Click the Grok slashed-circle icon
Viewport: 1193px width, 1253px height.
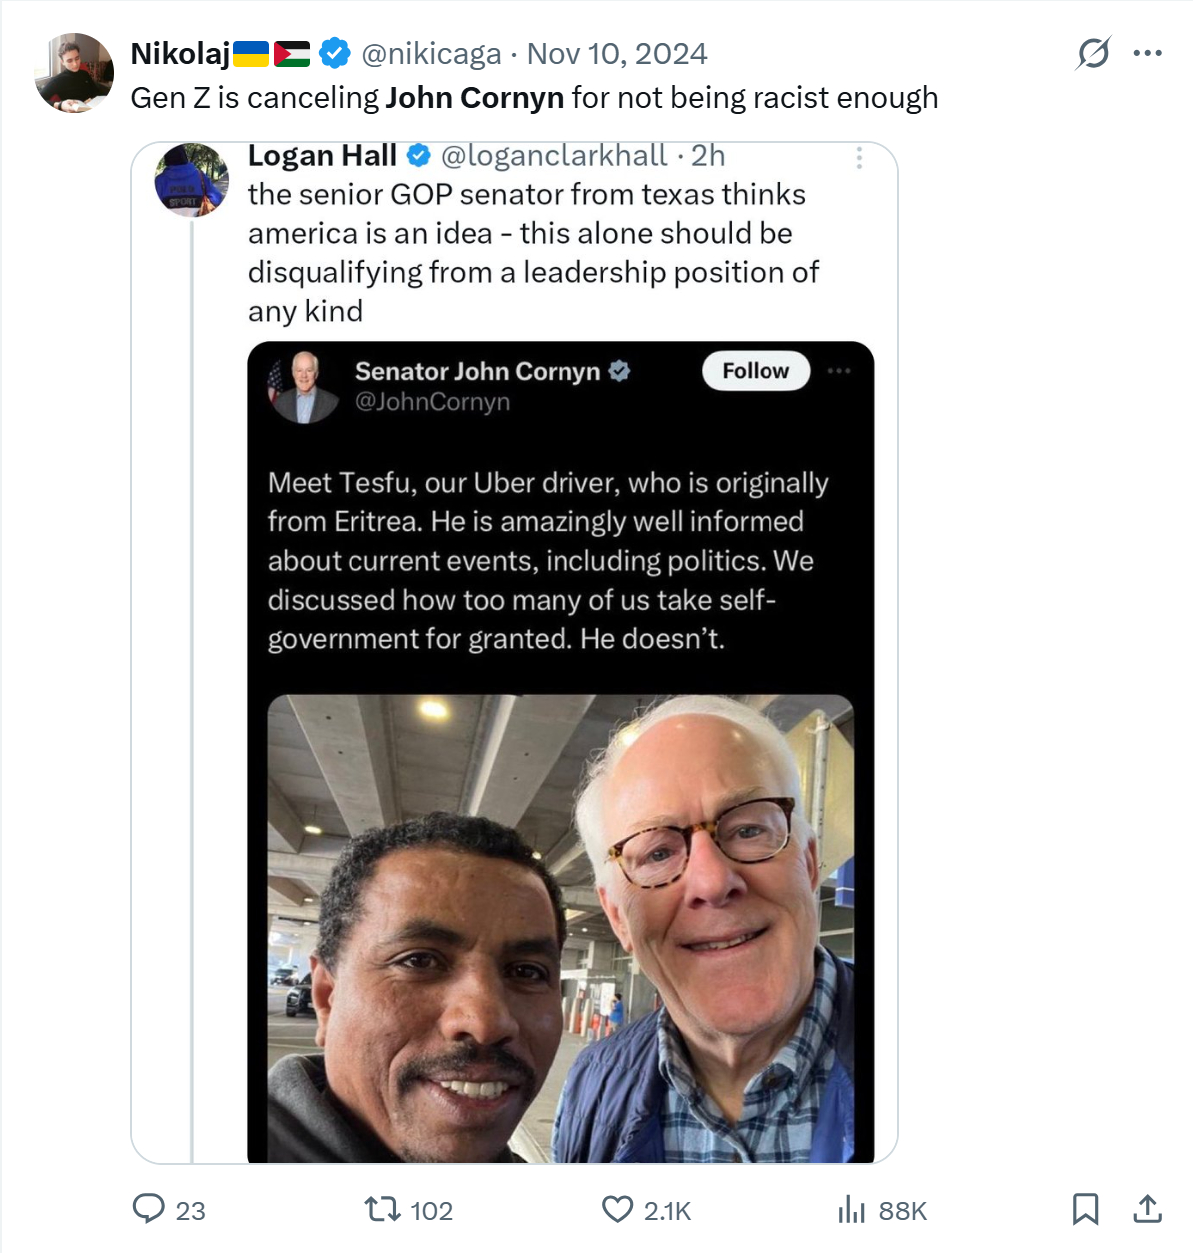(1093, 53)
